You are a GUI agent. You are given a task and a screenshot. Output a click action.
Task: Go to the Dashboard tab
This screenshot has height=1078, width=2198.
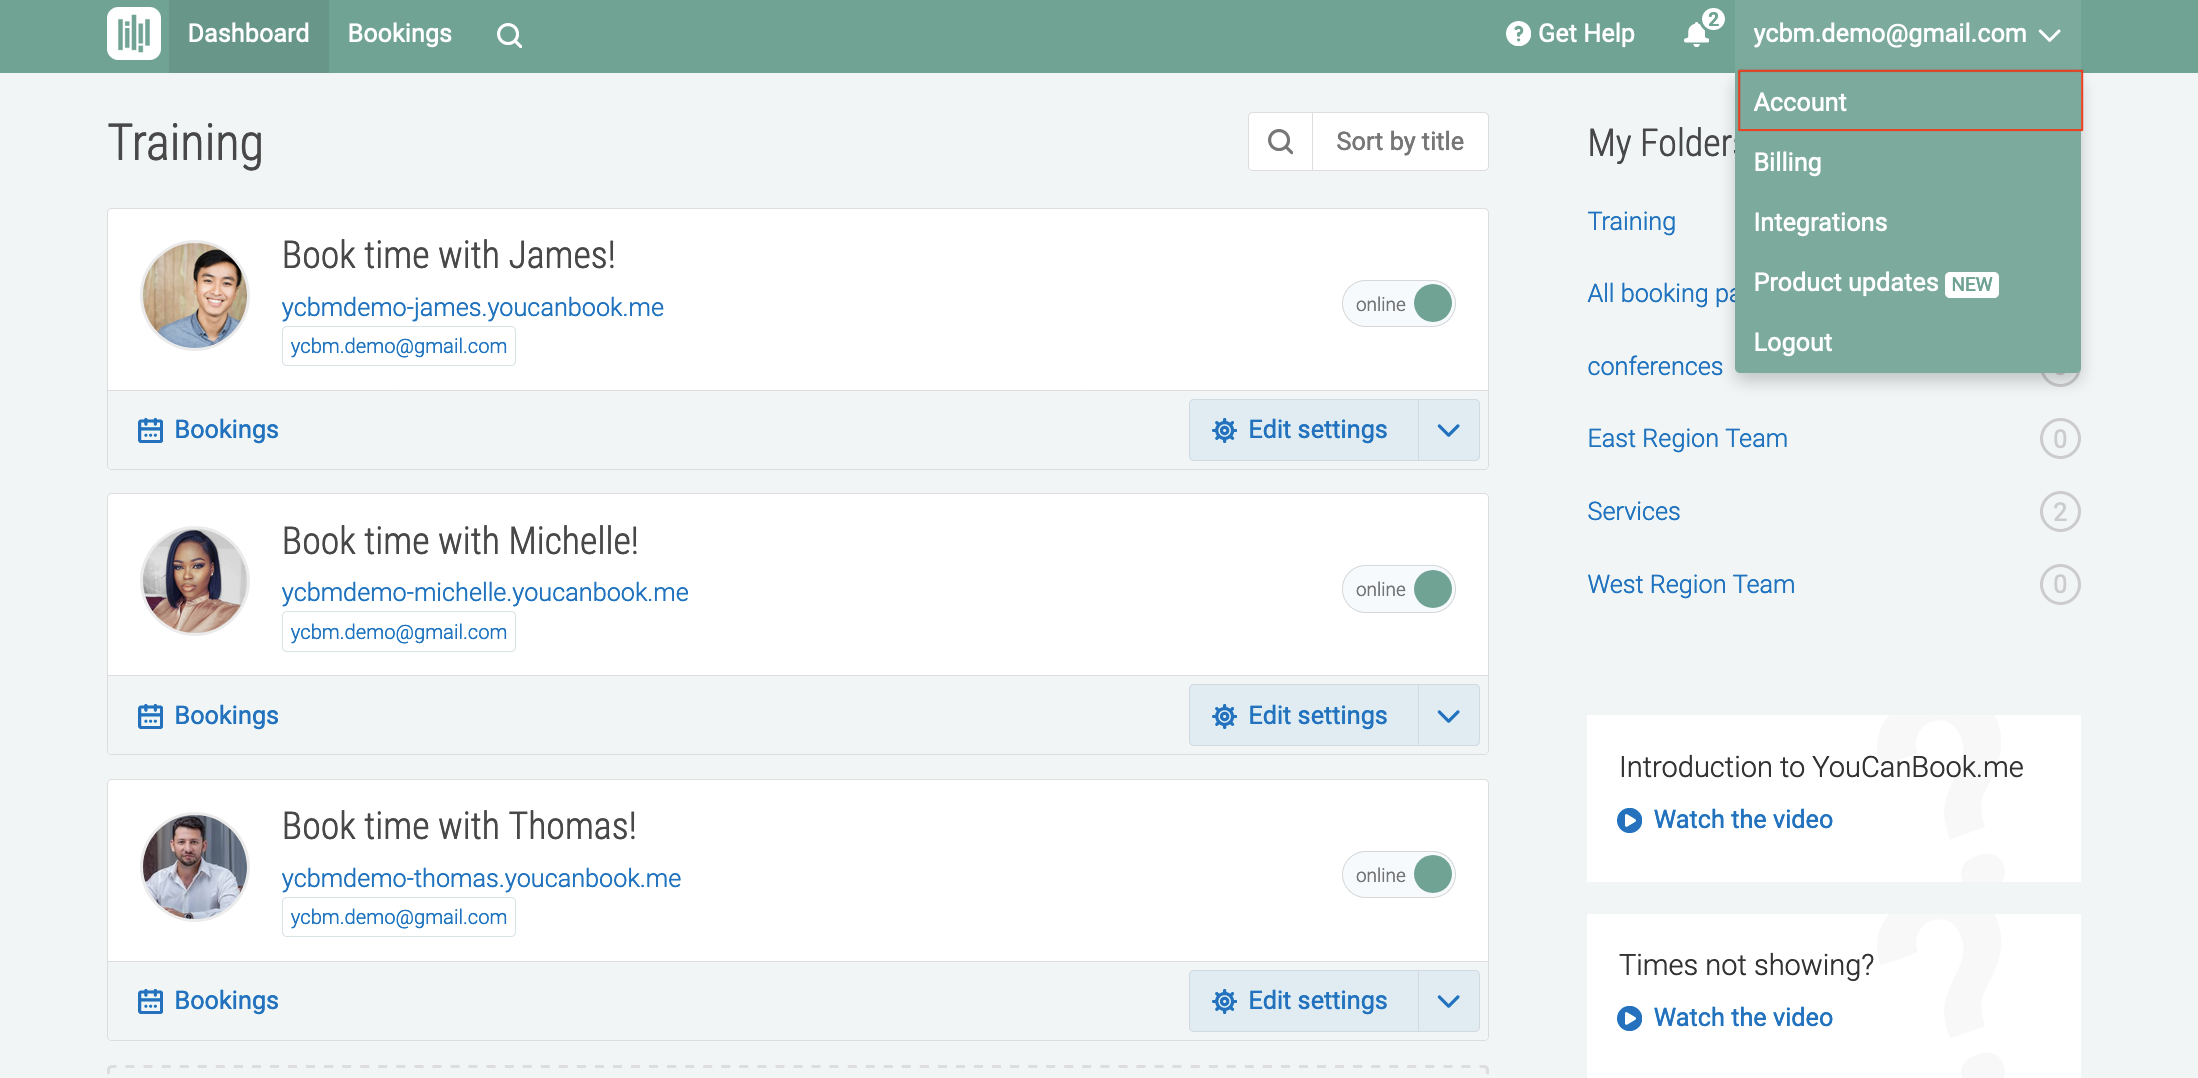[249, 34]
